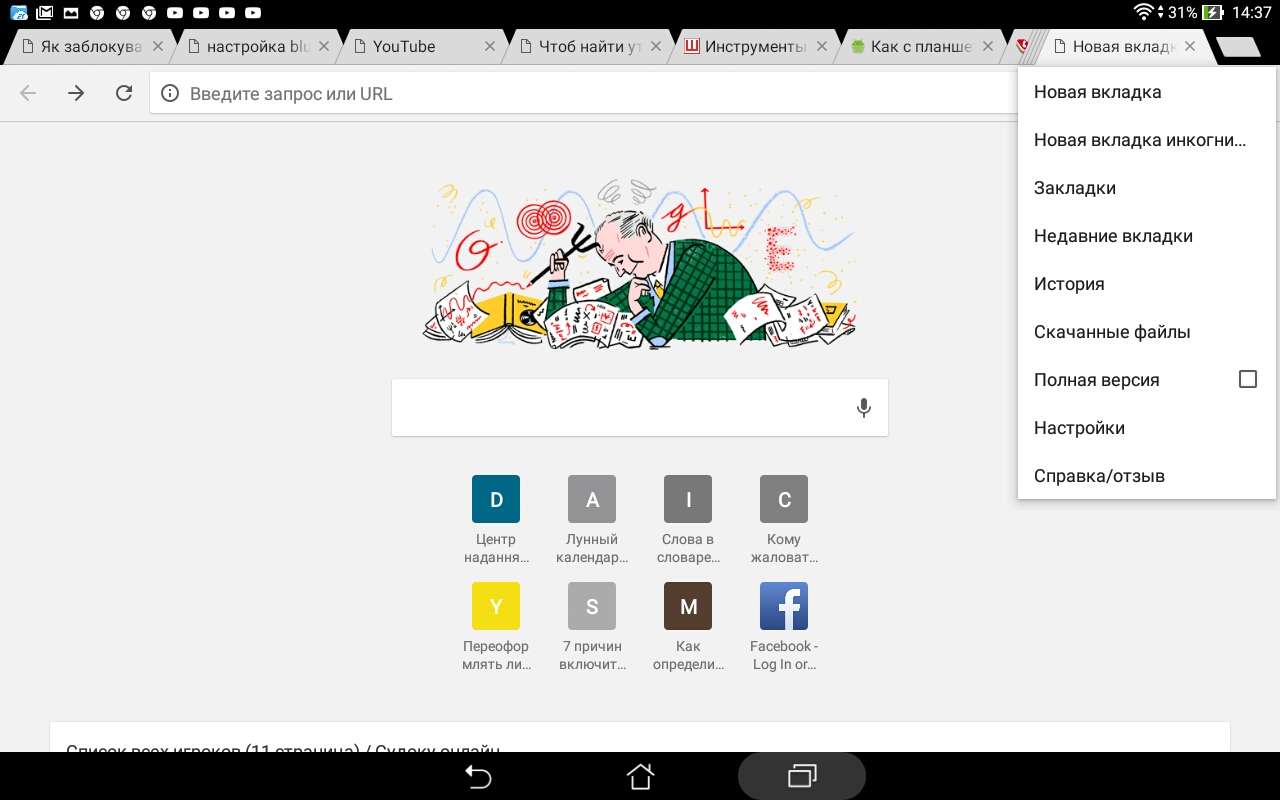Go back with the browser back arrow
The width and height of the screenshot is (1280, 800).
point(28,93)
